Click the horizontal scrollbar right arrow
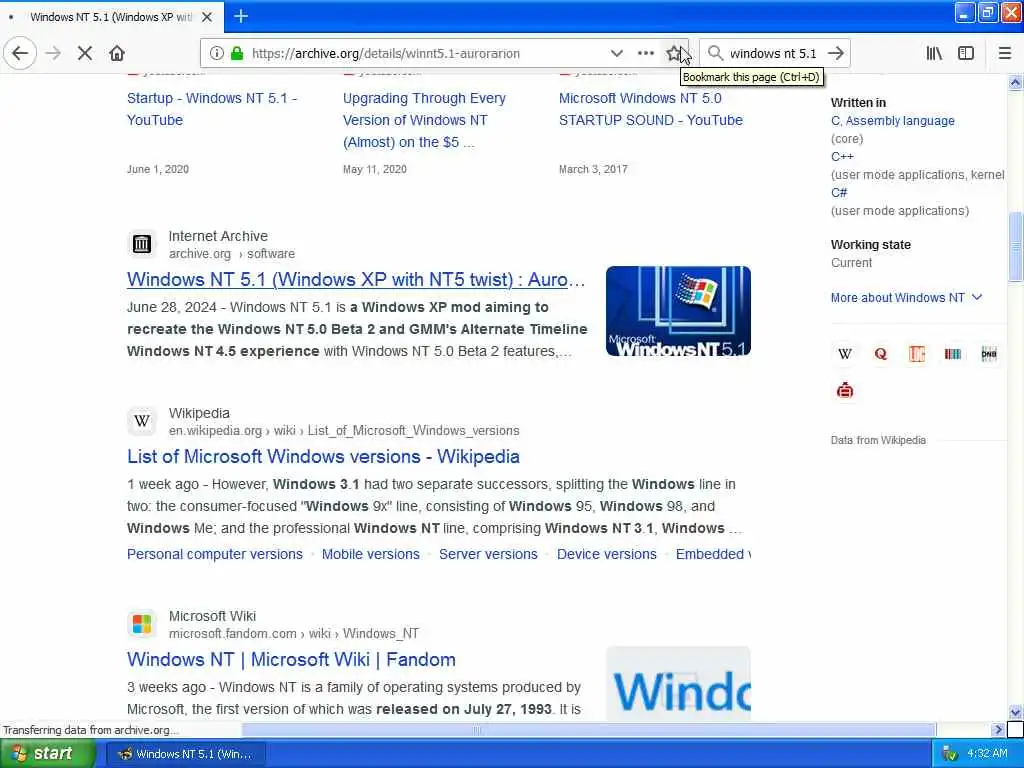The width and height of the screenshot is (1024, 768). (x=998, y=729)
